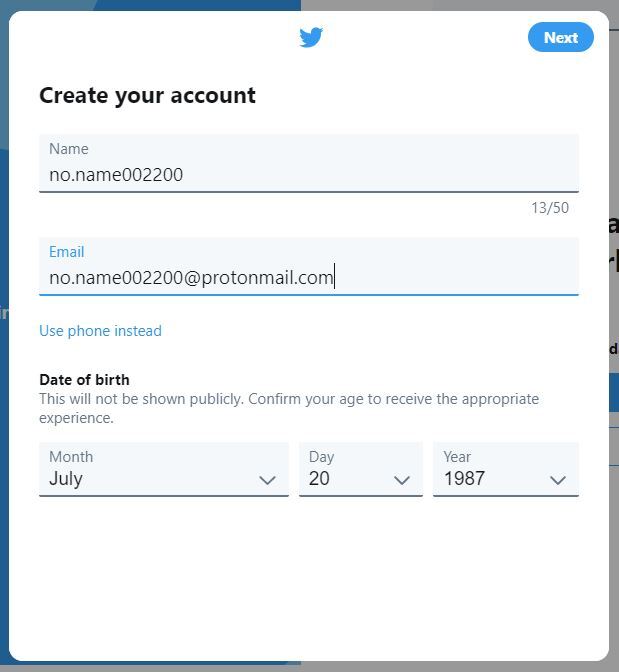The width and height of the screenshot is (619, 672).
Task: Click the birth date privacy explanation text
Action: point(288,408)
